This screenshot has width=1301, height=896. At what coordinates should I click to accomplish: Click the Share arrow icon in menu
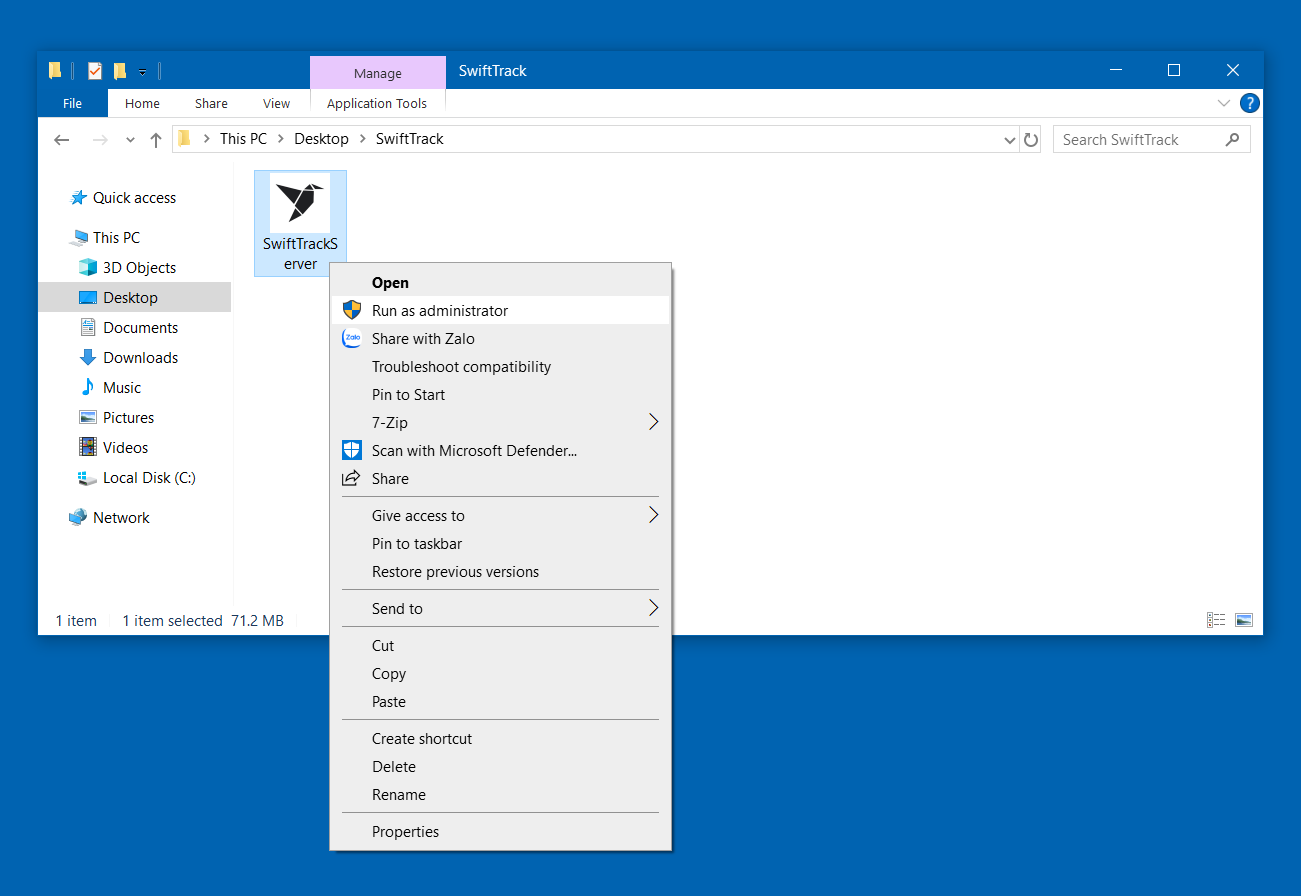pyautogui.click(x=351, y=478)
